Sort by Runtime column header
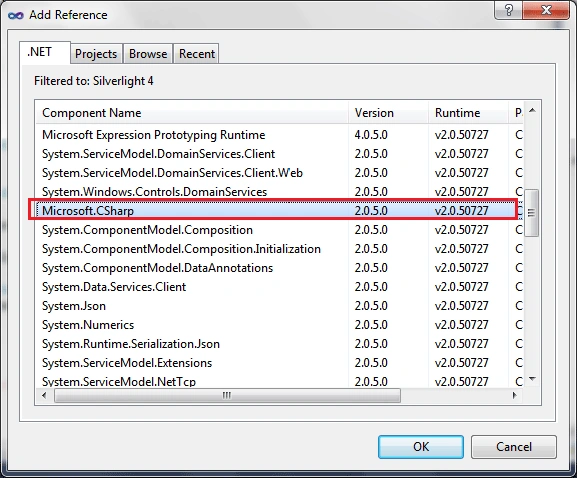 468,113
